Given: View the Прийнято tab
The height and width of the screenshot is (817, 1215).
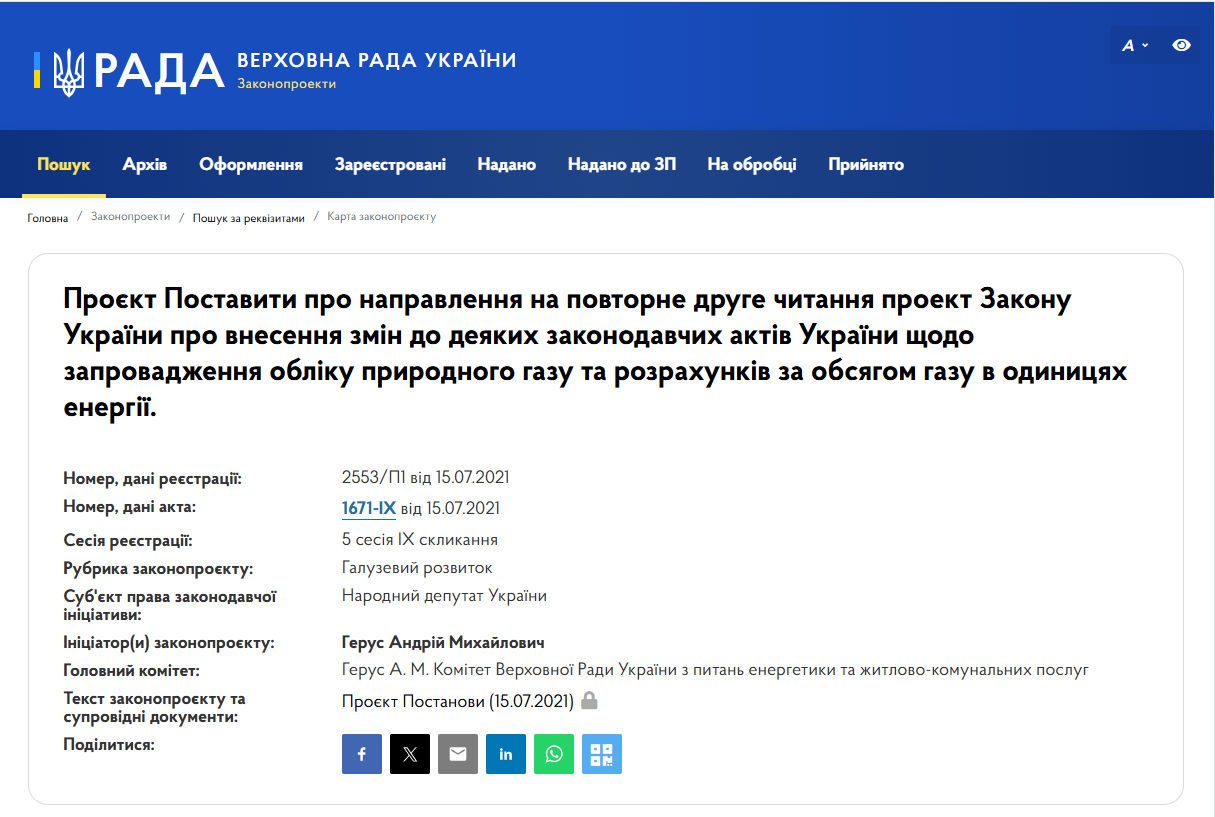Looking at the screenshot, I should click(x=866, y=164).
